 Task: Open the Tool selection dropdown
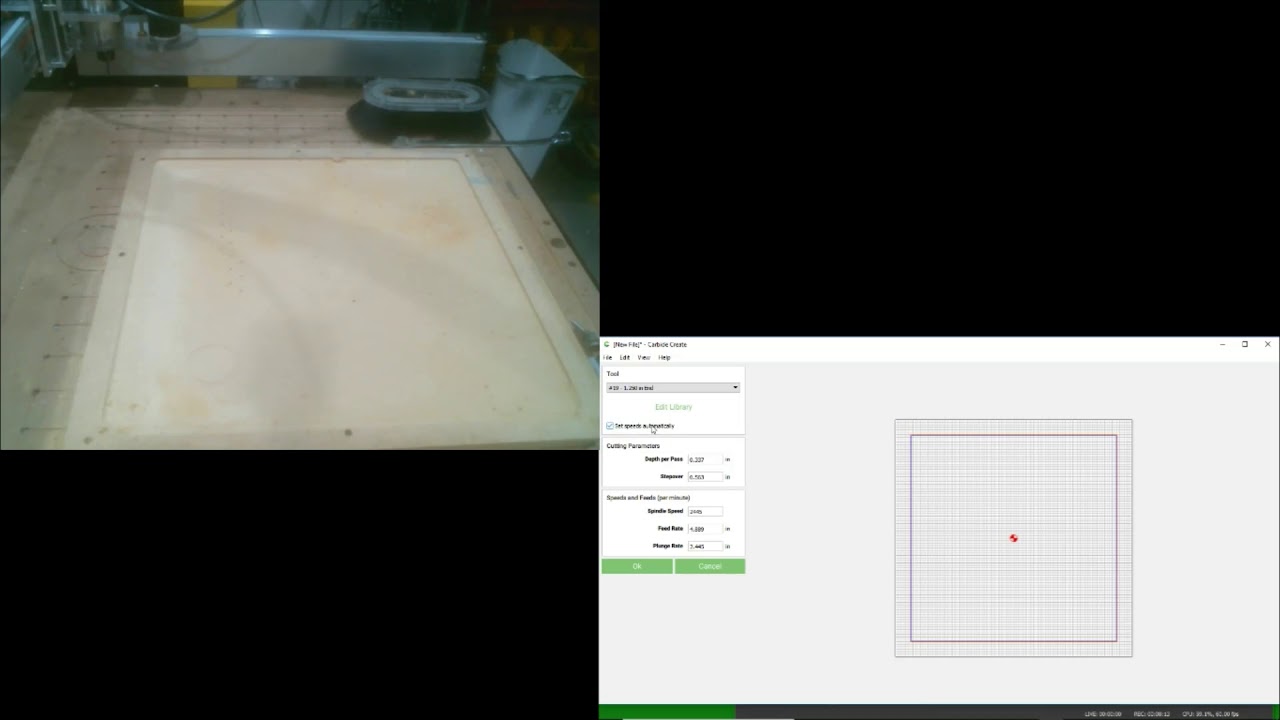tap(673, 387)
